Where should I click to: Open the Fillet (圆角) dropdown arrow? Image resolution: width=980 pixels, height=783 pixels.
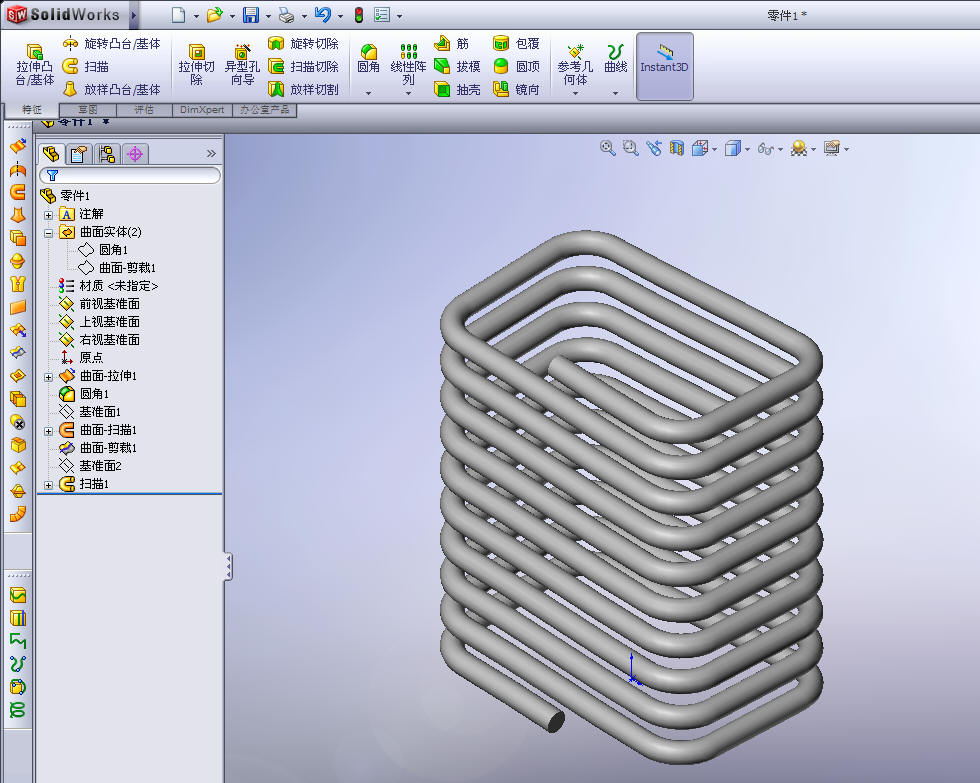click(x=368, y=93)
